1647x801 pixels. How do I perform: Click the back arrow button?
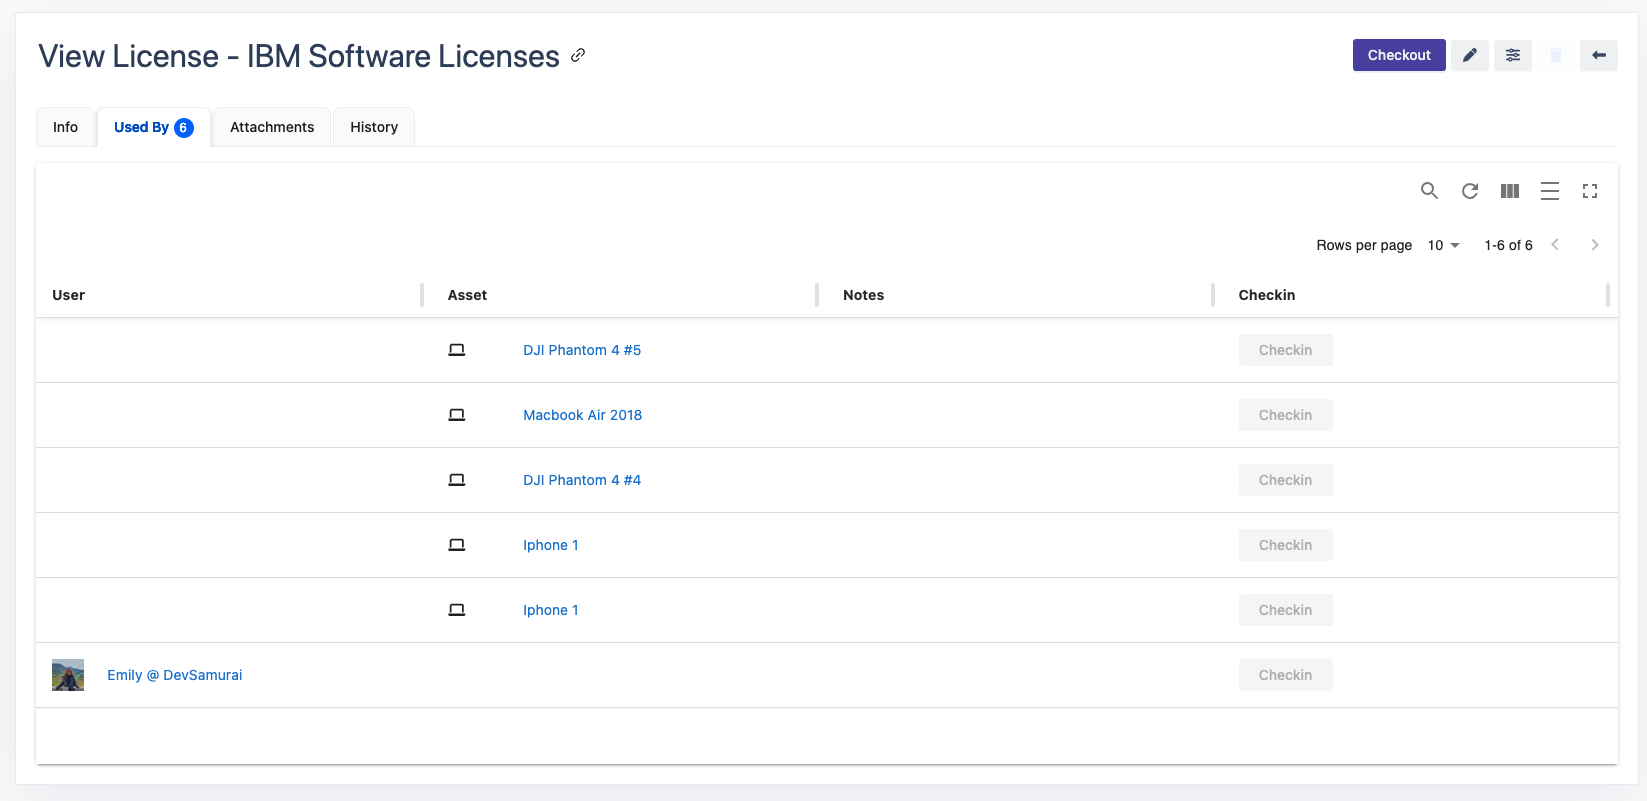point(1598,56)
